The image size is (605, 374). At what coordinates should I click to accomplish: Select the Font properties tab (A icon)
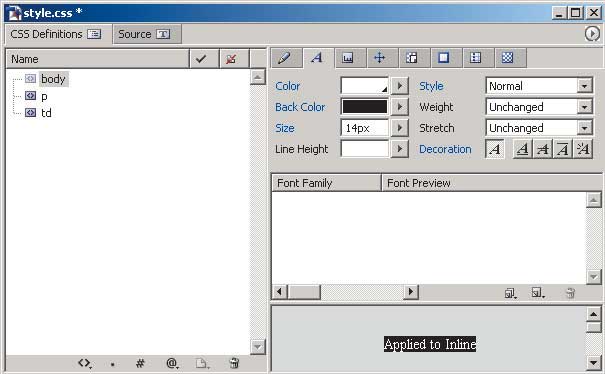tap(318, 58)
